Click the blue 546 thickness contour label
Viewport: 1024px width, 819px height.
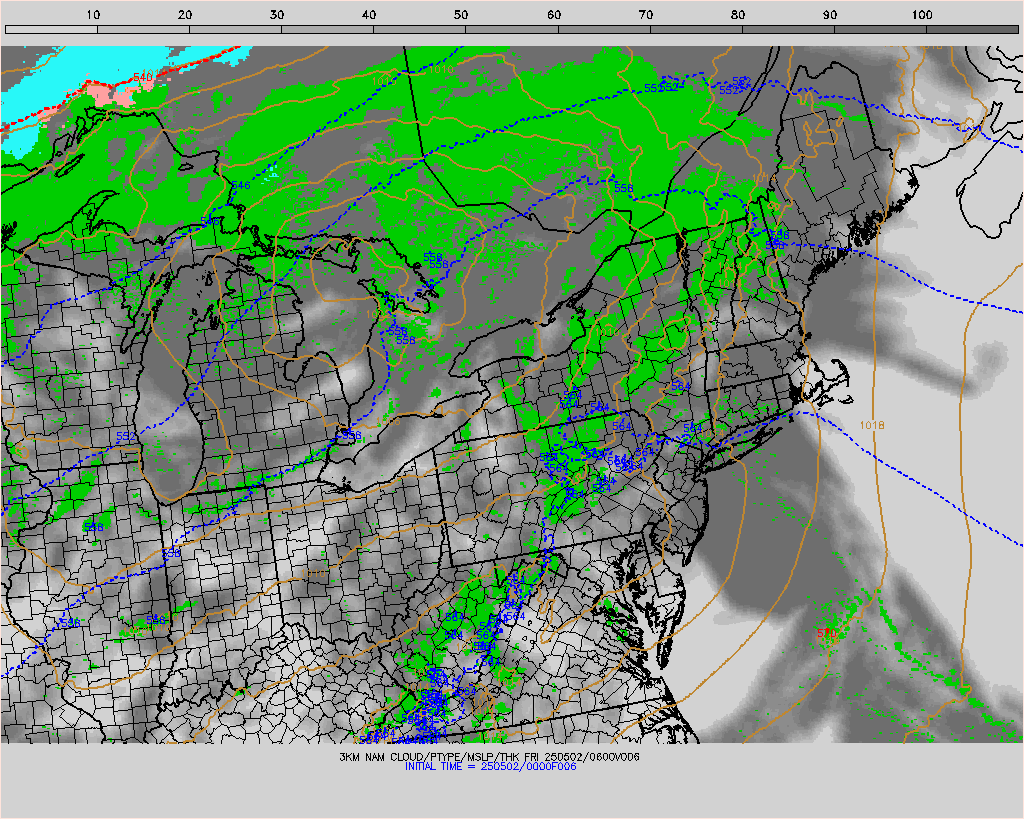point(241,185)
